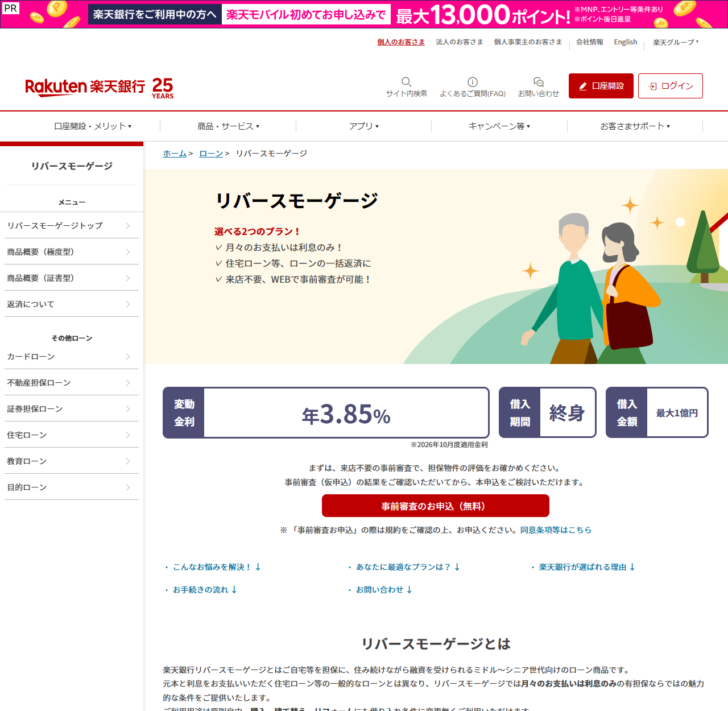Click the login arrow icon on ログイン button
The width and height of the screenshot is (728, 711).
coord(653,86)
